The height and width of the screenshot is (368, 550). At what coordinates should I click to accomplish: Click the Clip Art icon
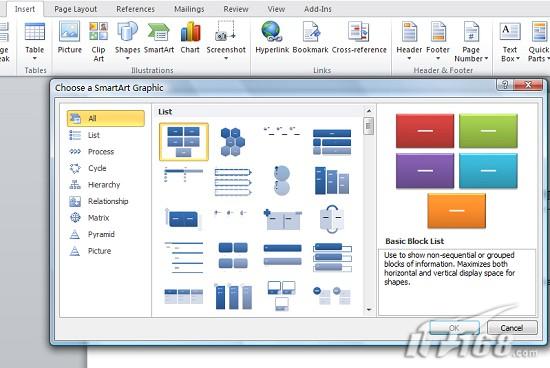point(98,32)
